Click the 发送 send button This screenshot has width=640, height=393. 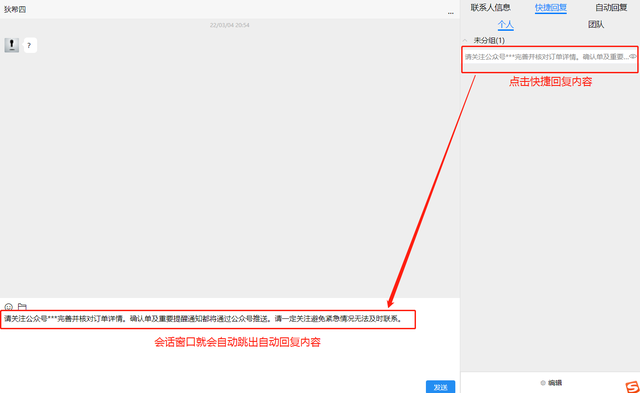(x=440, y=387)
